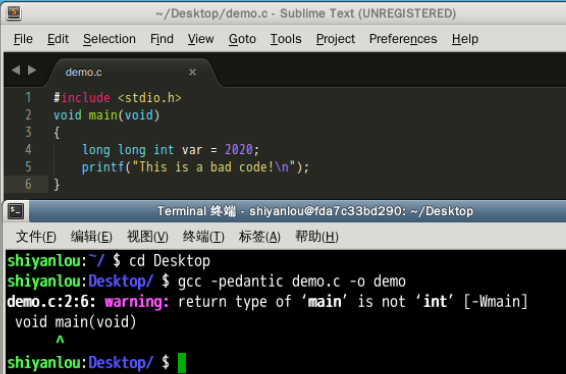Viewport: 566px width, 374px height.
Task: Click the '[-Wmain]' flag in the warning
Action: pyautogui.click(x=496, y=301)
